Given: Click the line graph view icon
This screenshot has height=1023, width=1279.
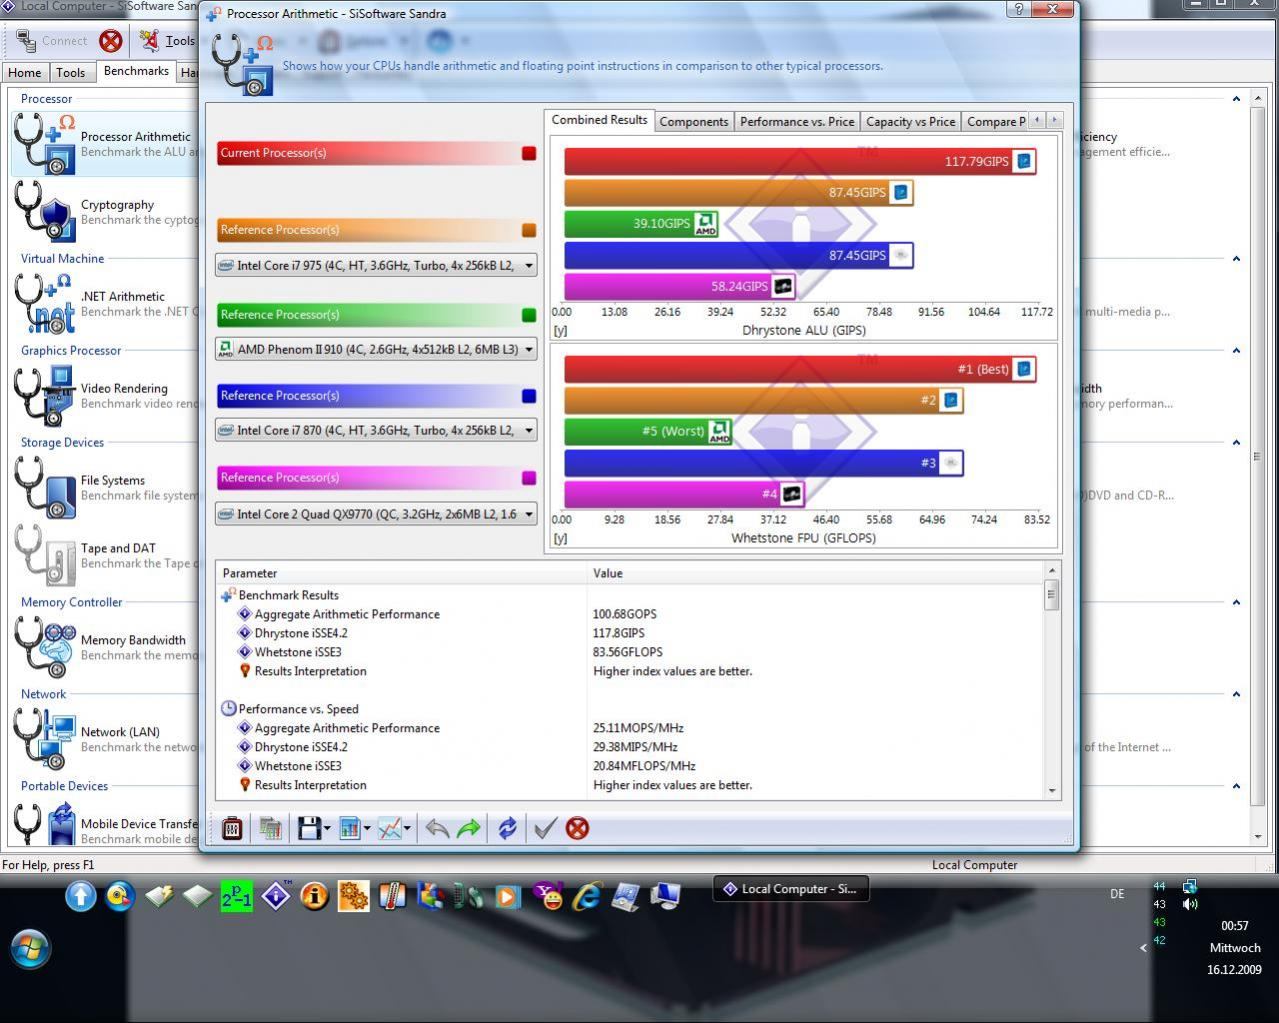Looking at the screenshot, I should point(390,828).
